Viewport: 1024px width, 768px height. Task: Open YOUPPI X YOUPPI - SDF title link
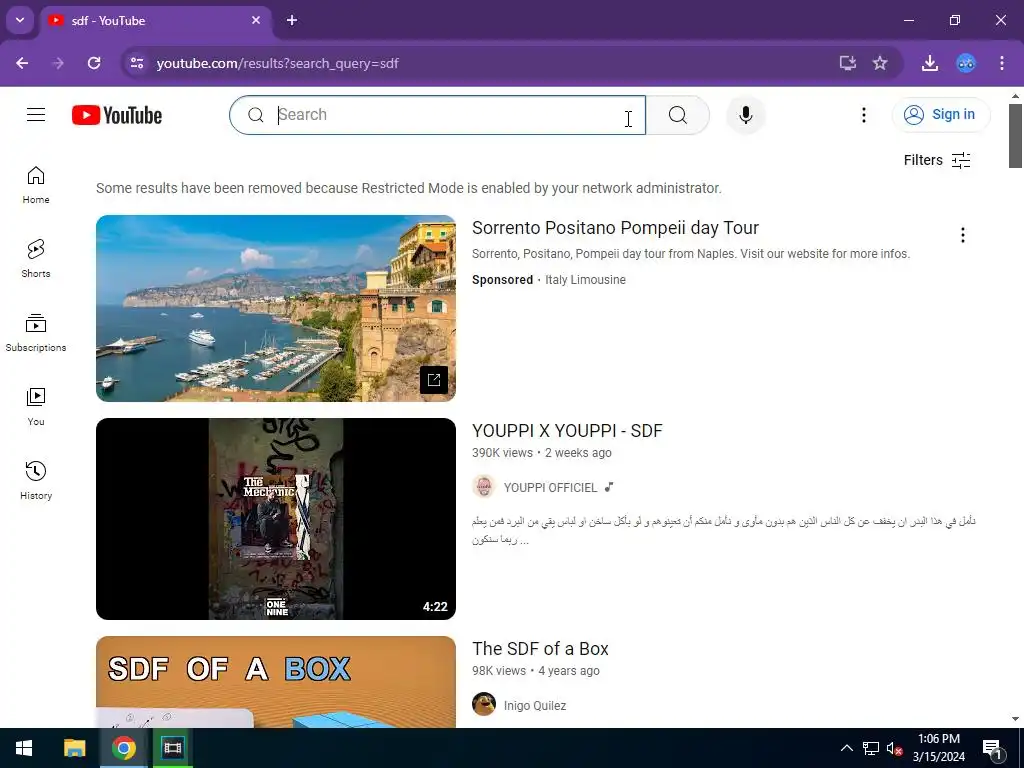tap(567, 431)
